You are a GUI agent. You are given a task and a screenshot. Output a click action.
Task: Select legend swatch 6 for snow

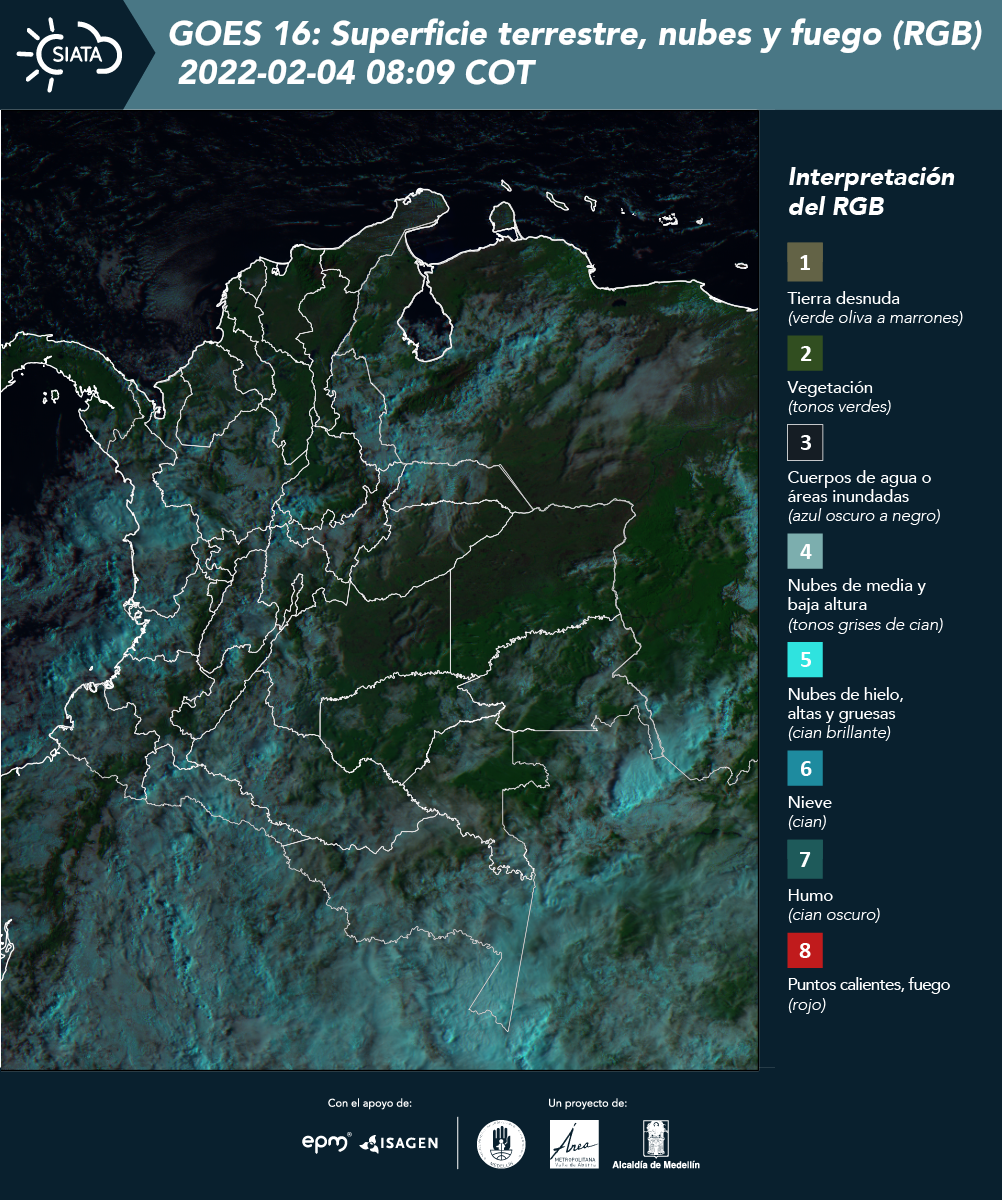(805, 768)
